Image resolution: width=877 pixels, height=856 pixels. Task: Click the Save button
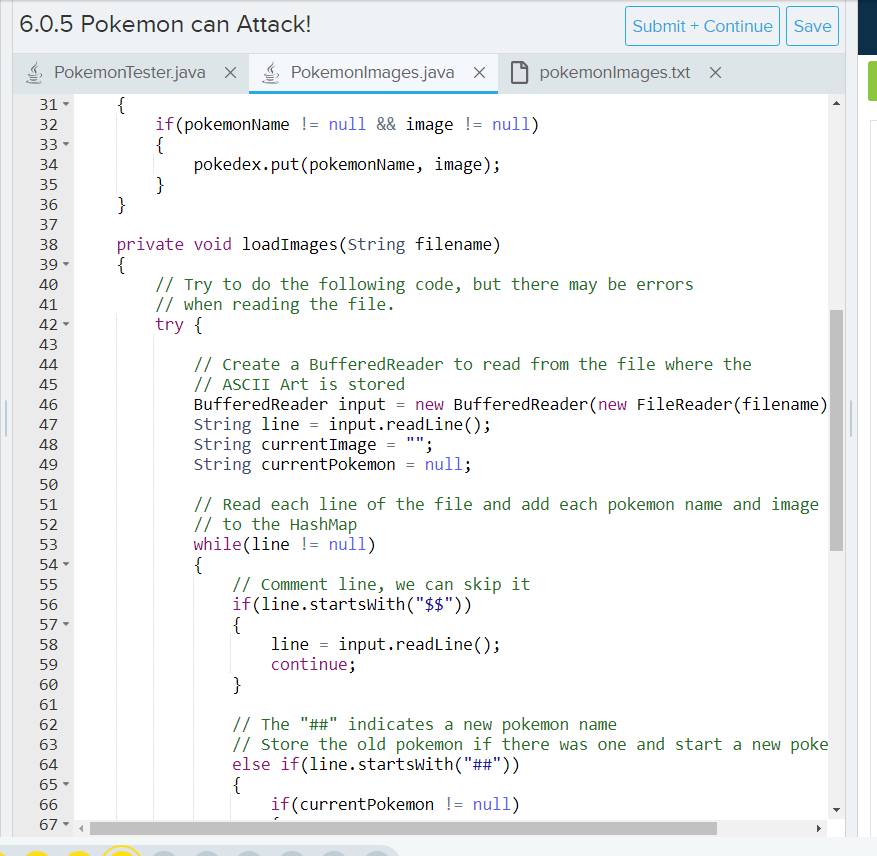(812, 26)
